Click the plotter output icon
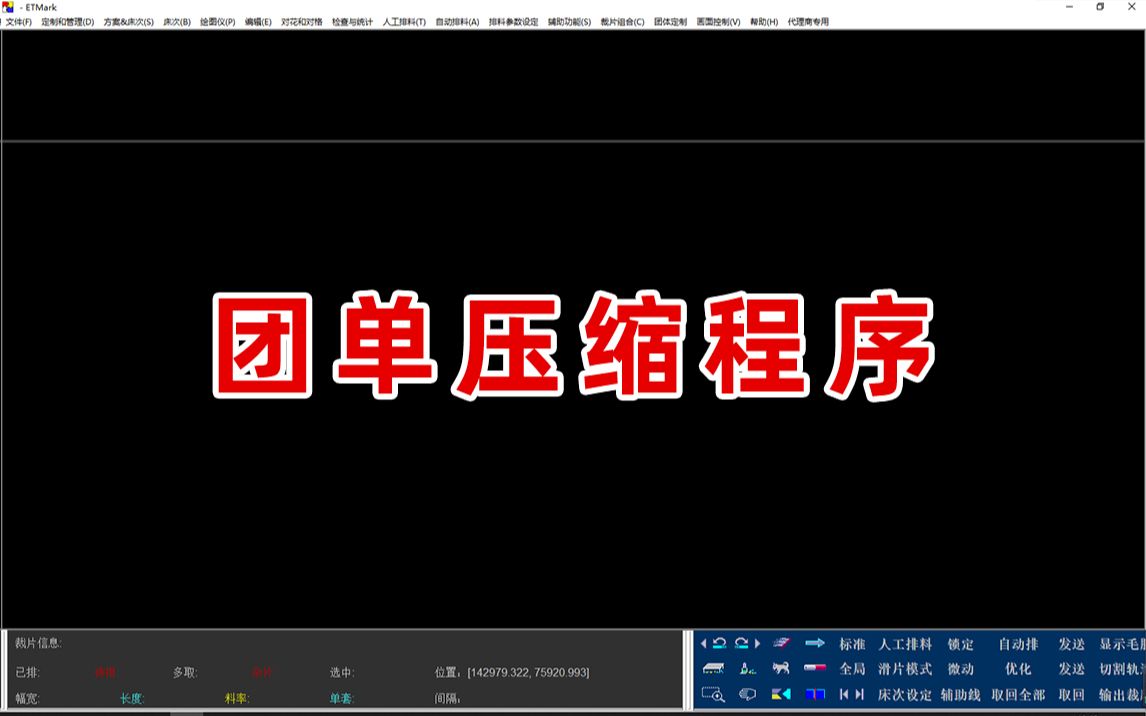The width and height of the screenshot is (1146, 716). (x=782, y=642)
